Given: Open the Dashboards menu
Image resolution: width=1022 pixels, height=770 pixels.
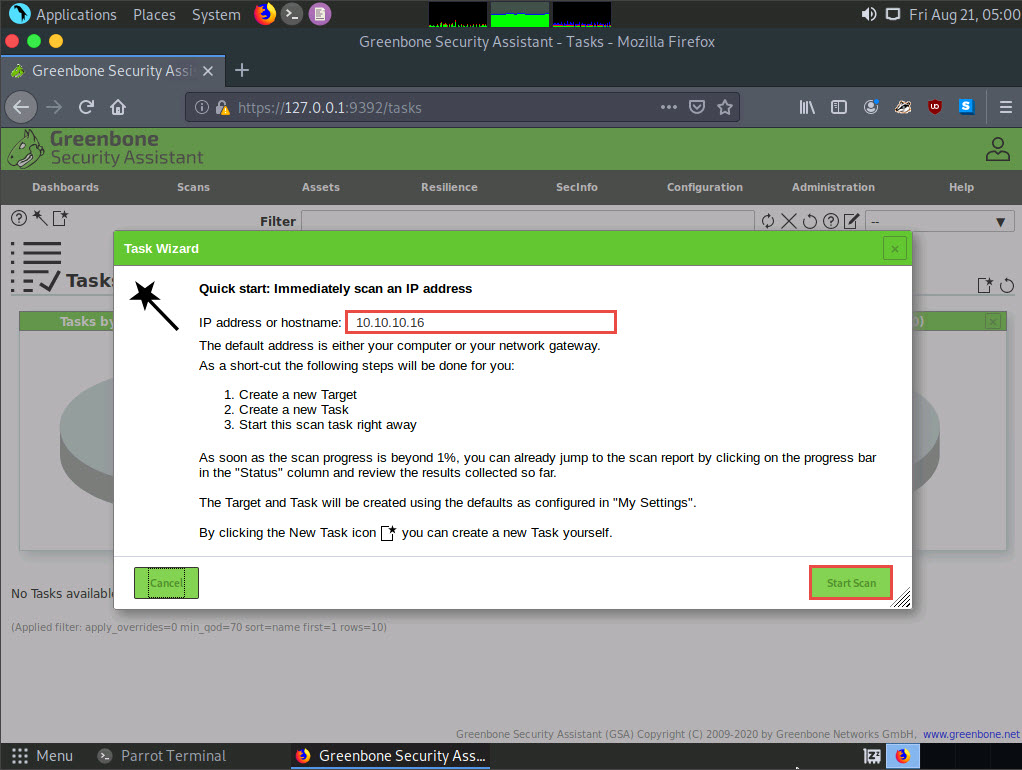Looking at the screenshot, I should tap(65, 187).
